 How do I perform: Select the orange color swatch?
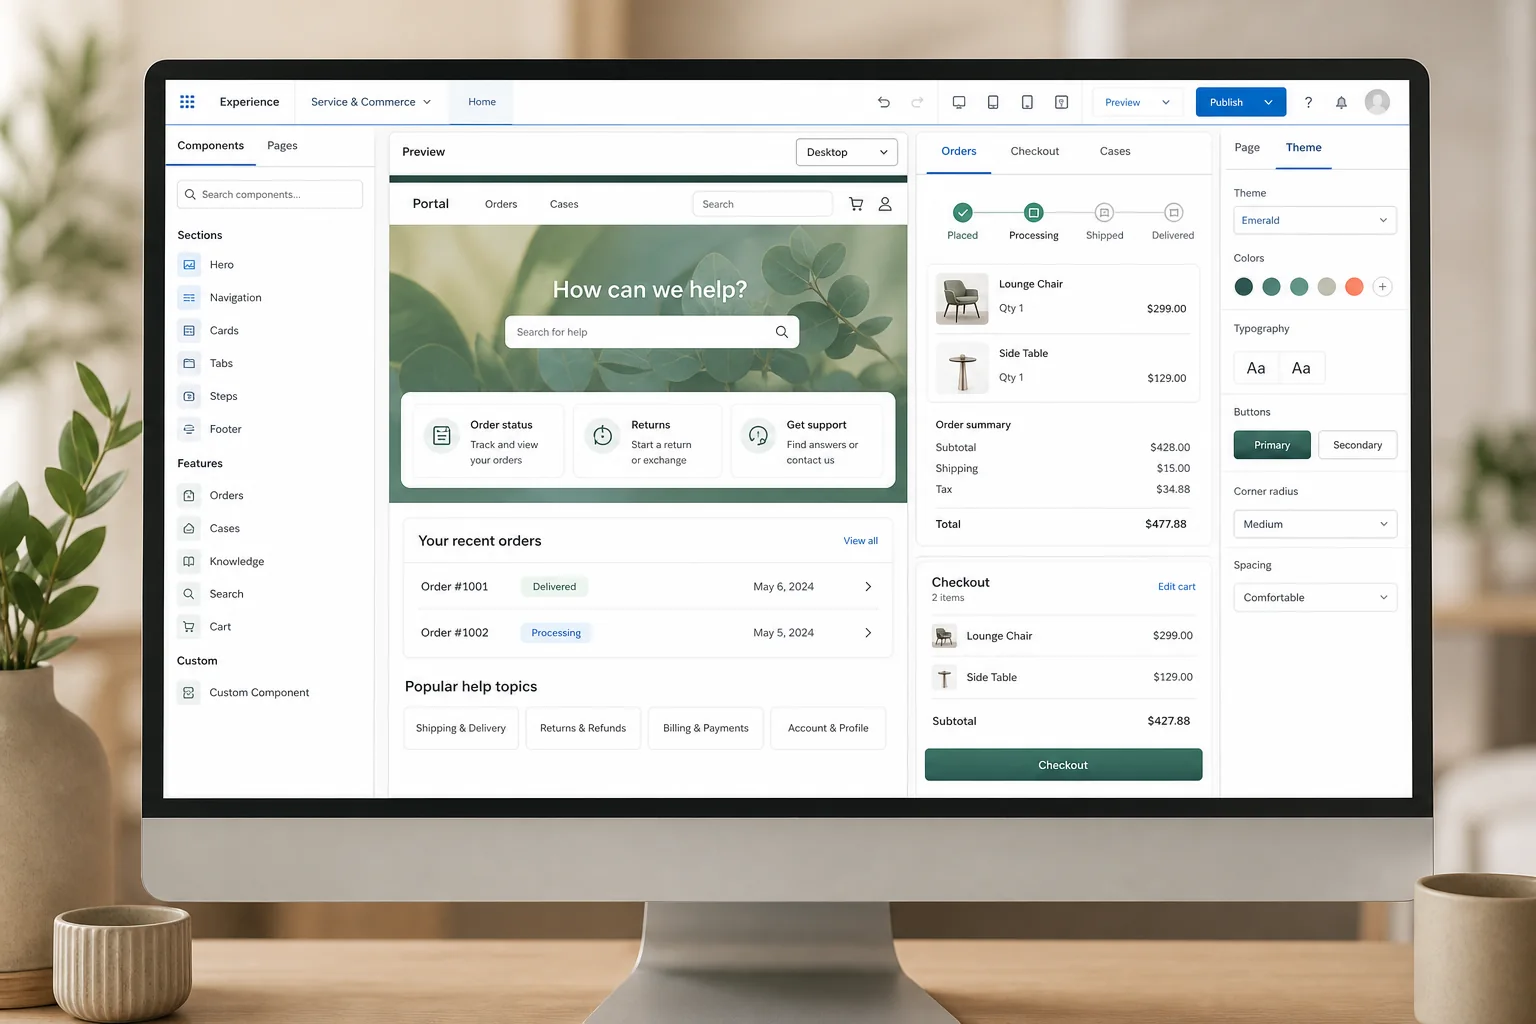[x=1354, y=287]
